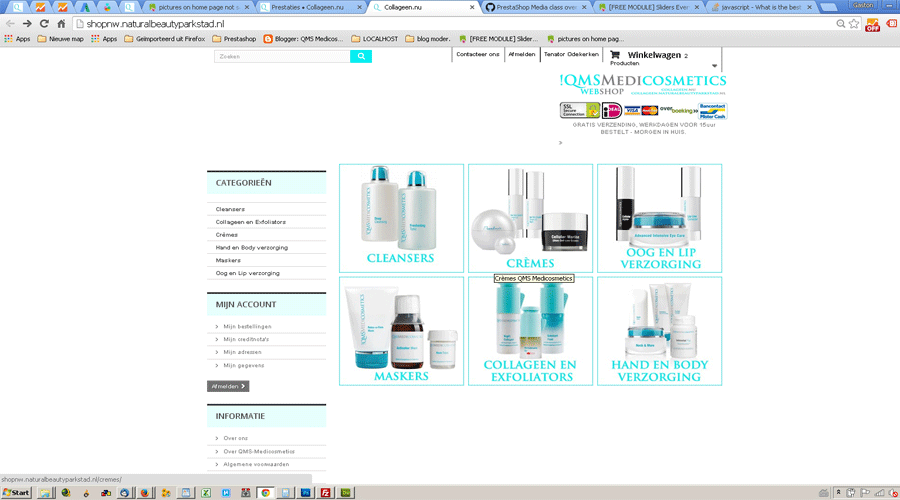
Task: Open the Cleansers category link
Action: click(230, 209)
